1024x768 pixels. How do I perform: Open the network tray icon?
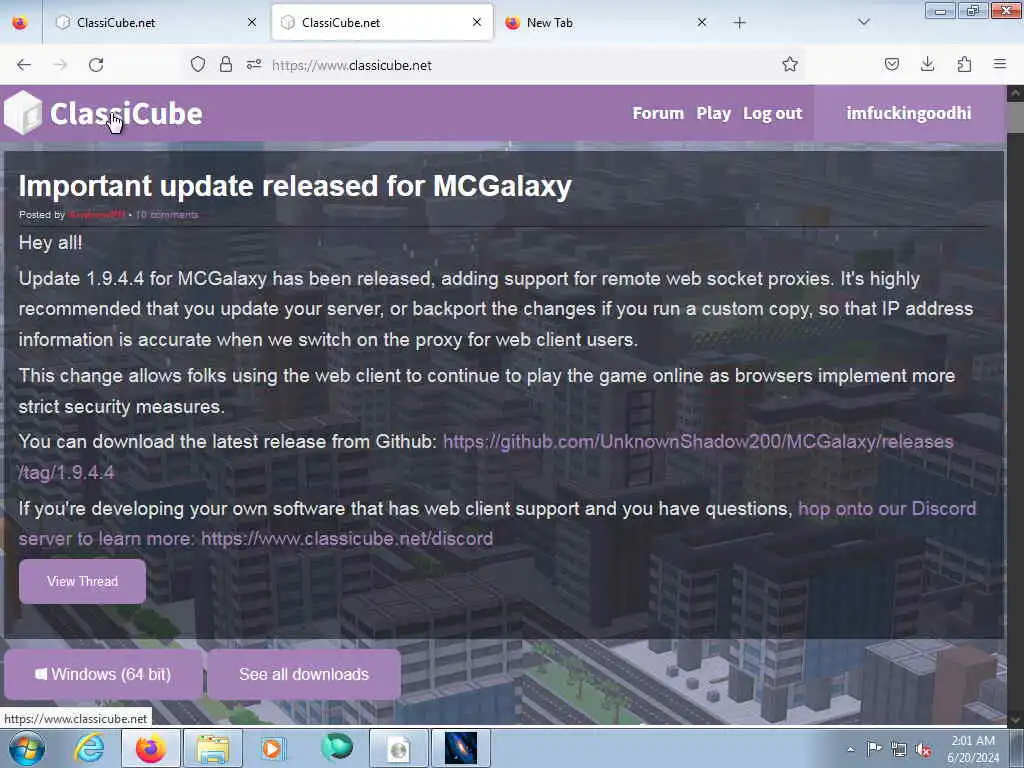(x=899, y=749)
